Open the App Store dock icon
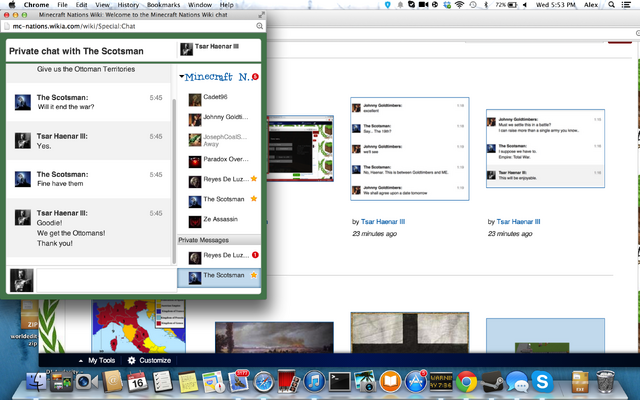 click(x=416, y=382)
